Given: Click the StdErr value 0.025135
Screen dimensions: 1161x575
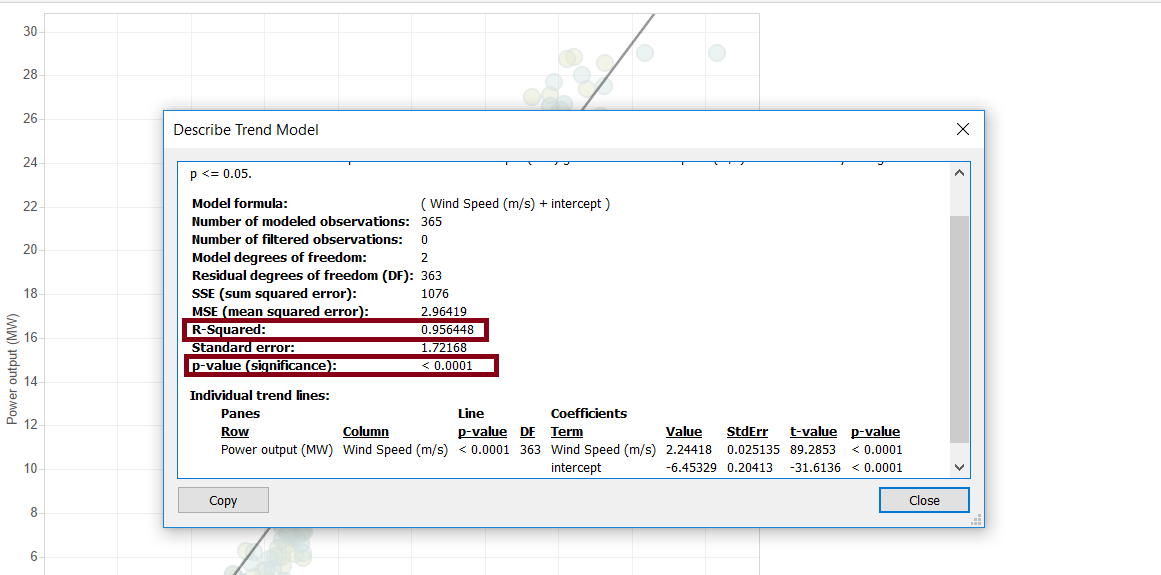Looking at the screenshot, I should click(x=753, y=450).
